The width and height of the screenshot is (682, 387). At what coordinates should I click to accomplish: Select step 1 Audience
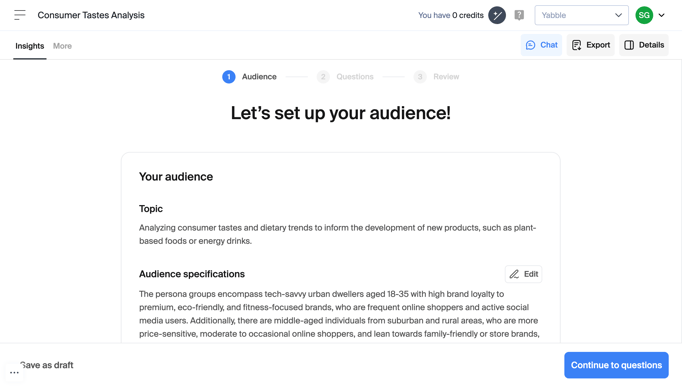[x=249, y=77]
